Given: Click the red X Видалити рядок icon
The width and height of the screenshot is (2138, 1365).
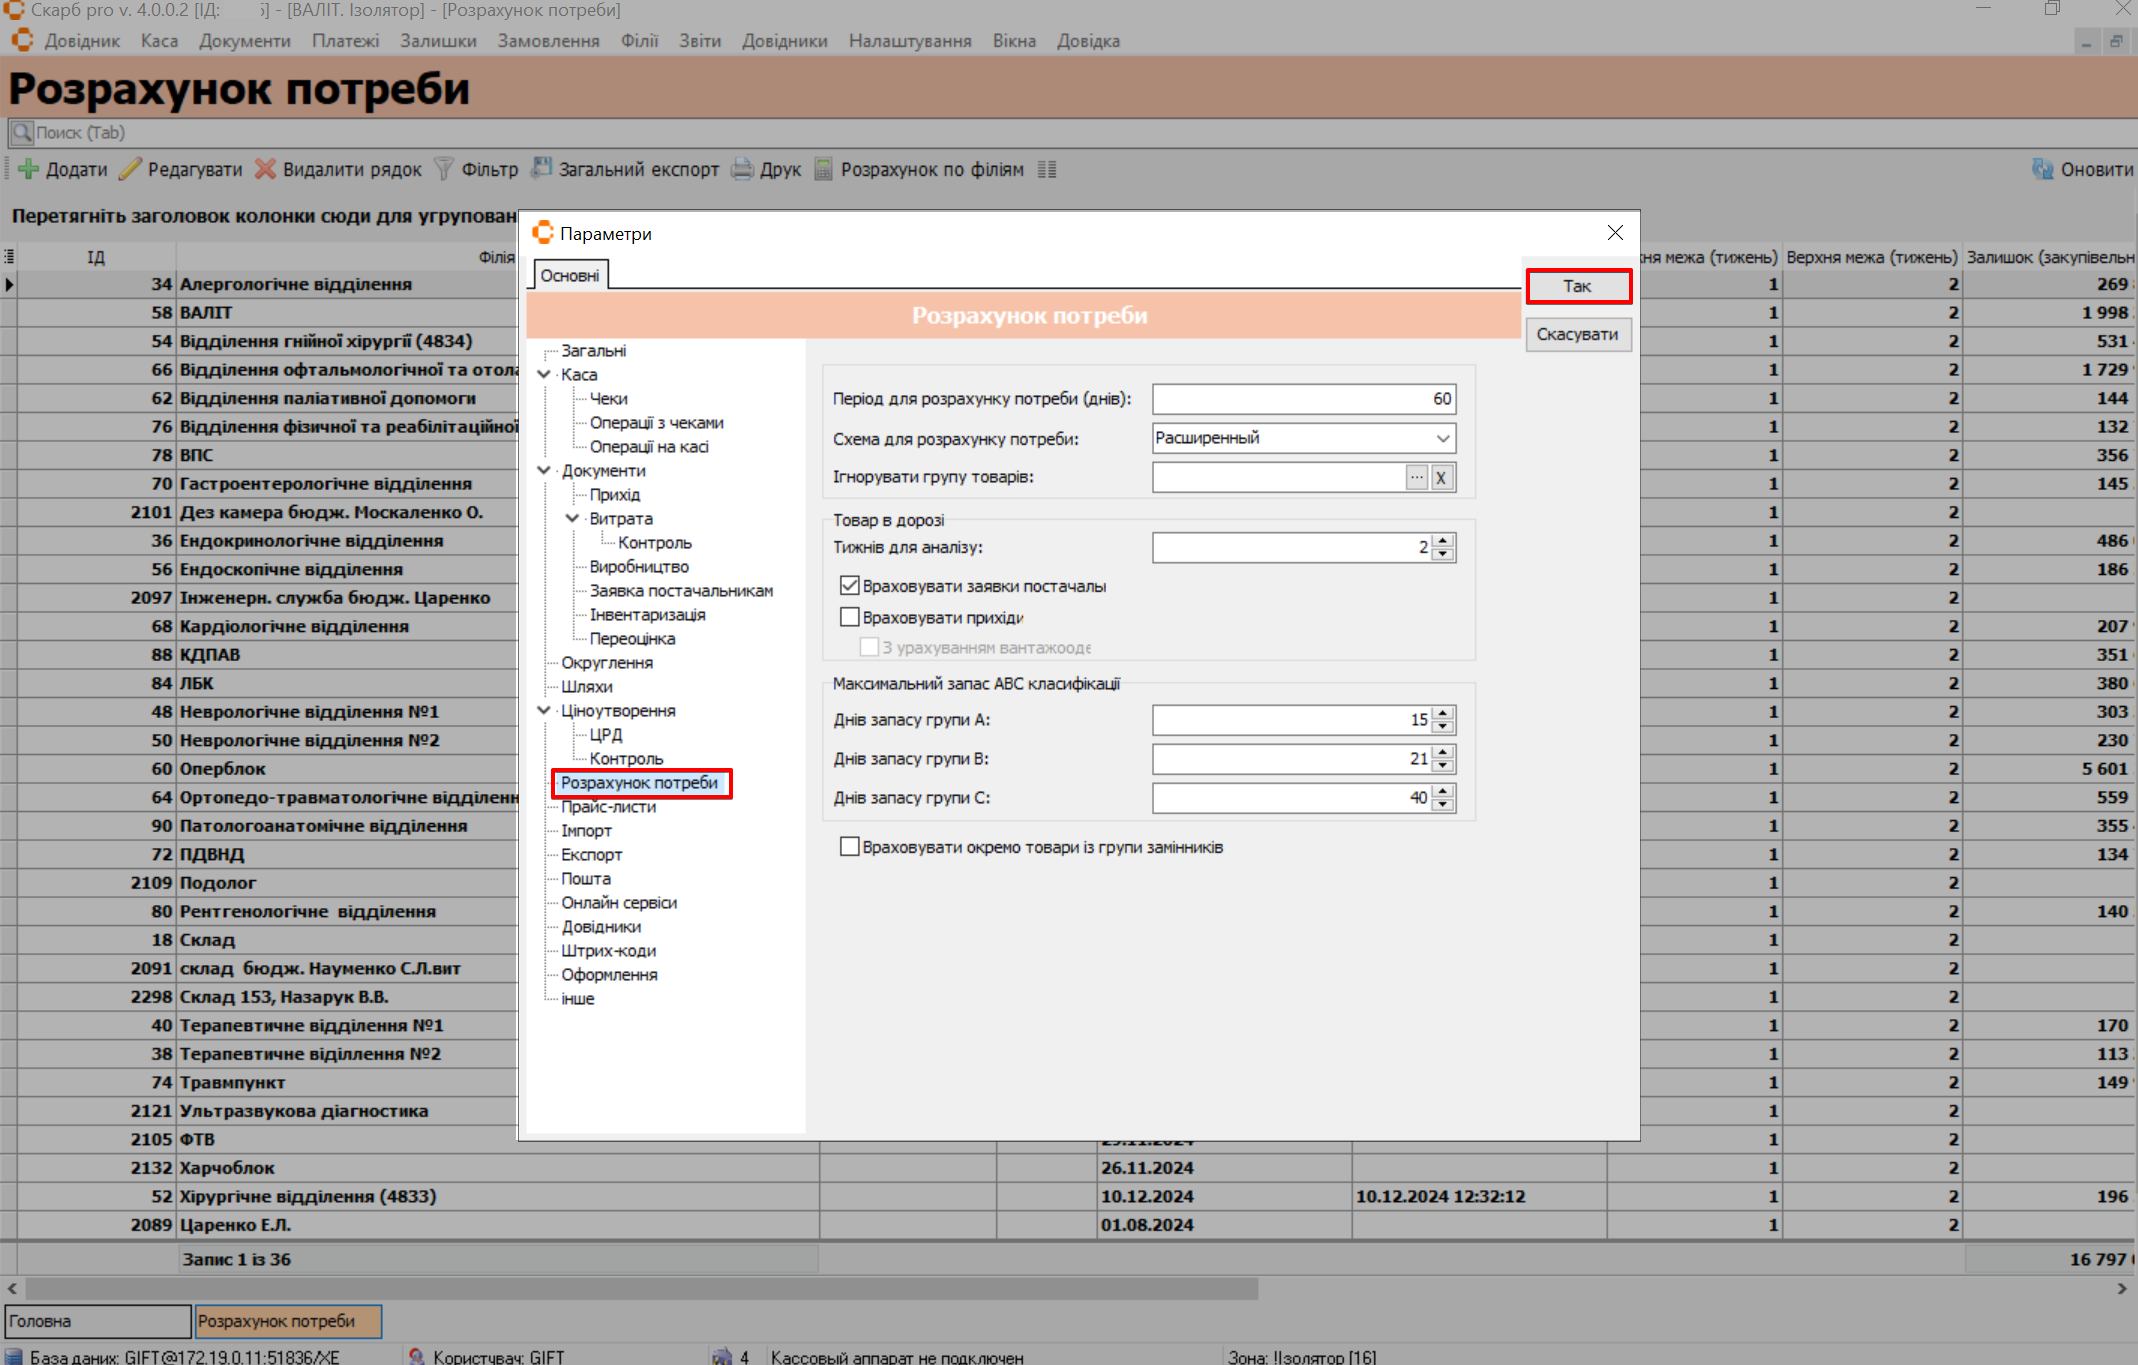Looking at the screenshot, I should click(x=265, y=169).
